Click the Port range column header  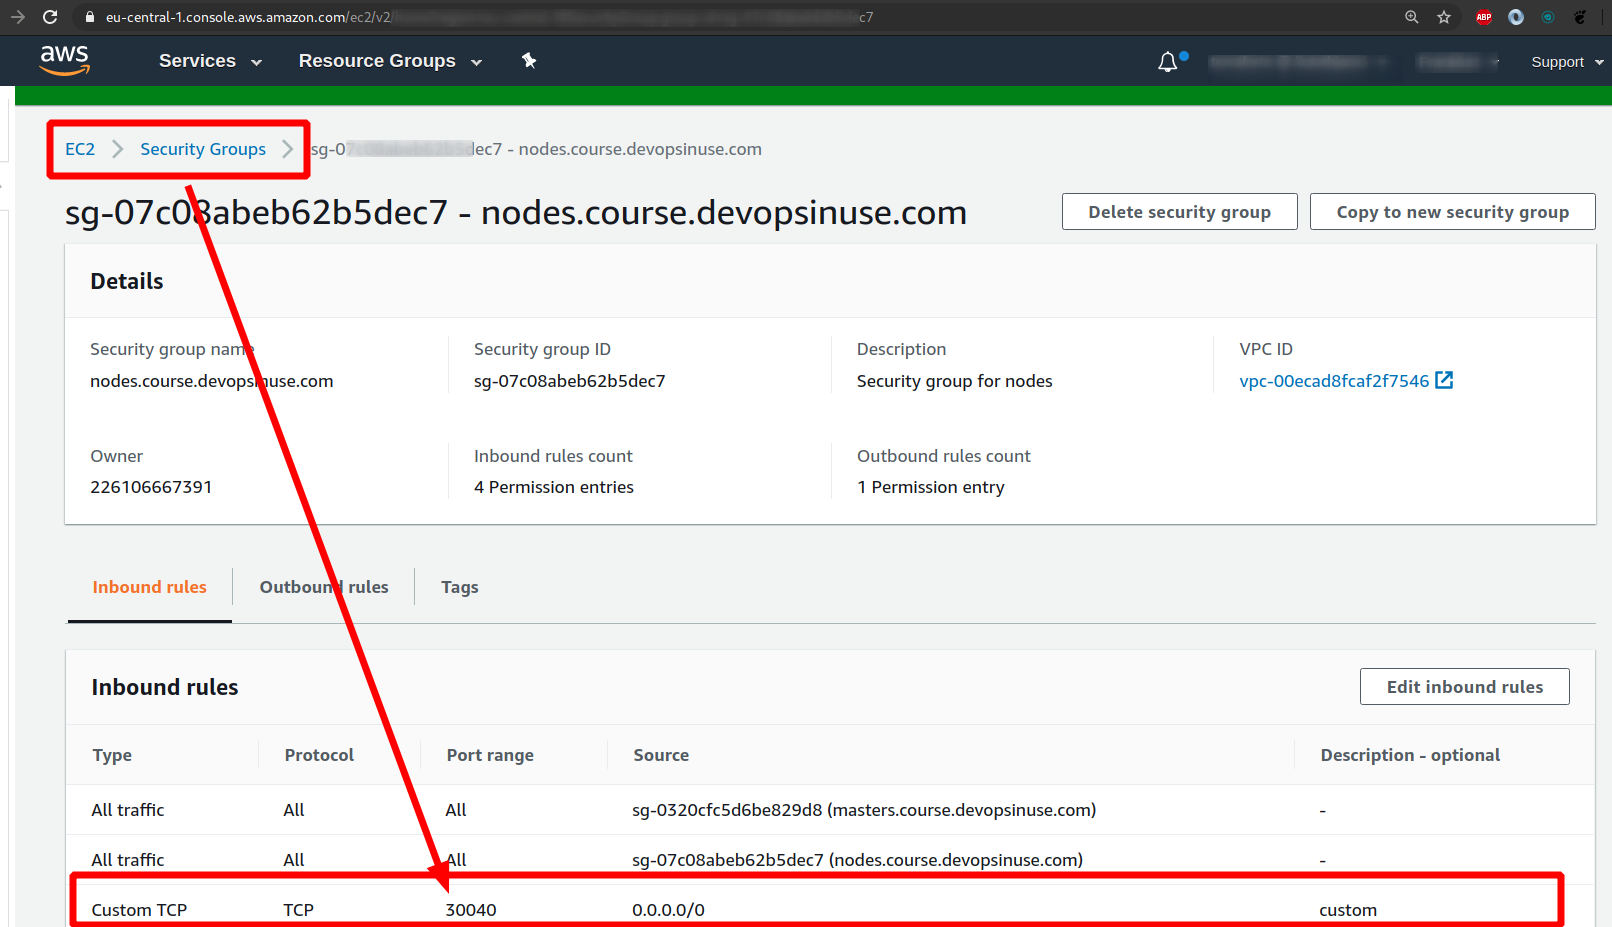[490, 755]
